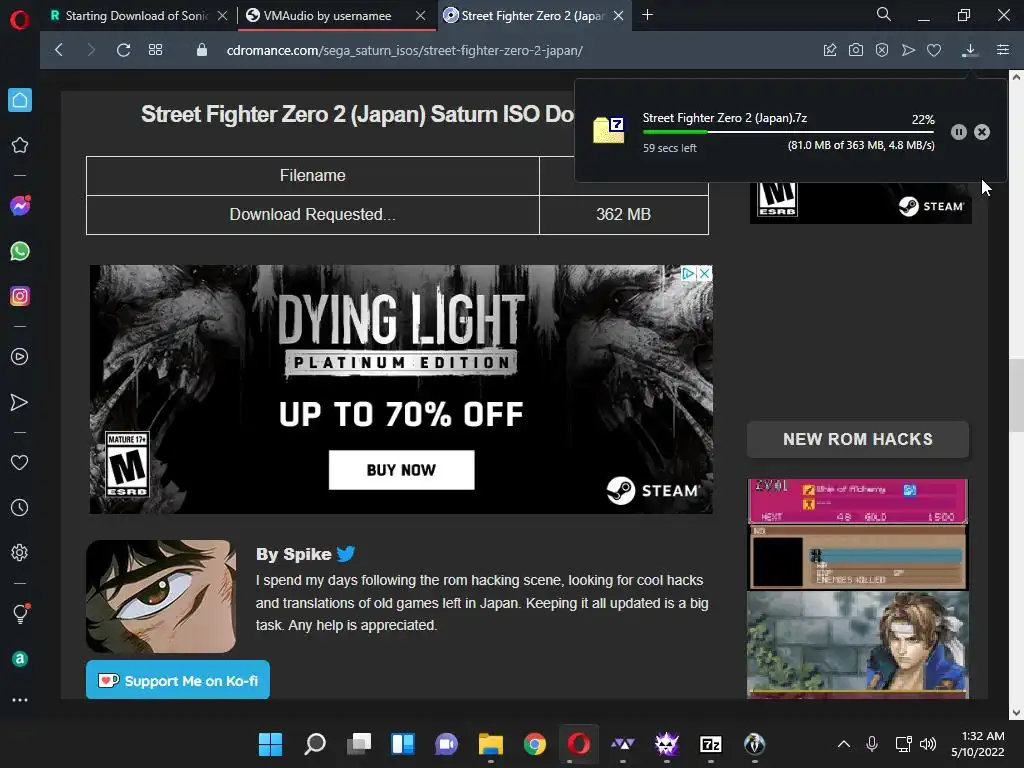View site security padlock info

[x=202, y=50]
